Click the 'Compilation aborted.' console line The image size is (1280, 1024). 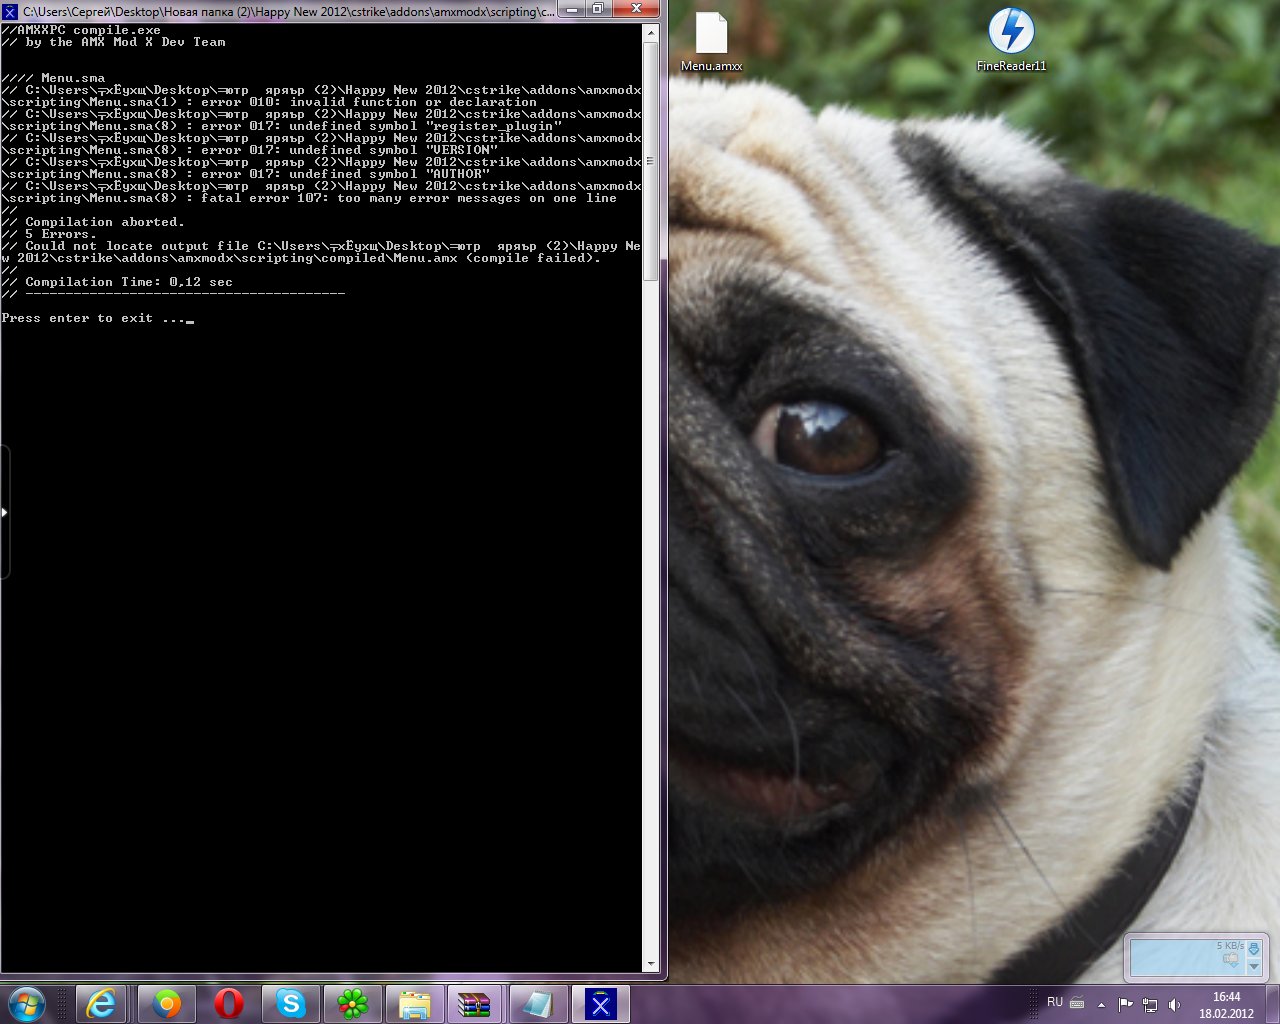(x=105, y=222)
